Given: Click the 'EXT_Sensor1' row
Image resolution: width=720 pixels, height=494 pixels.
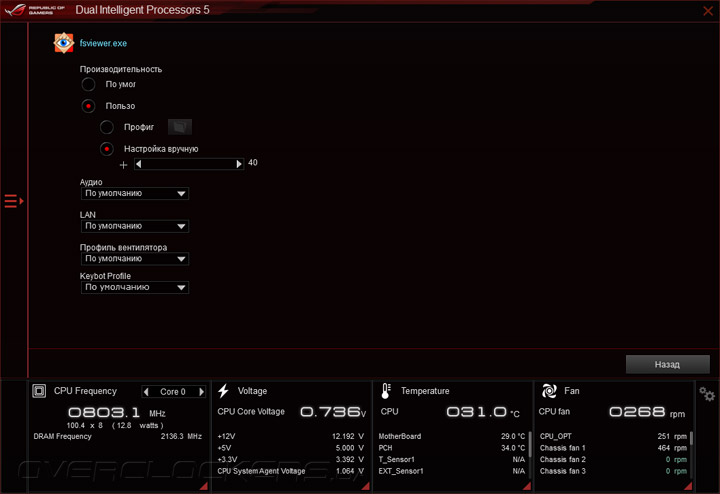Looking at the screenshot, I should click(x=452, y=471).
